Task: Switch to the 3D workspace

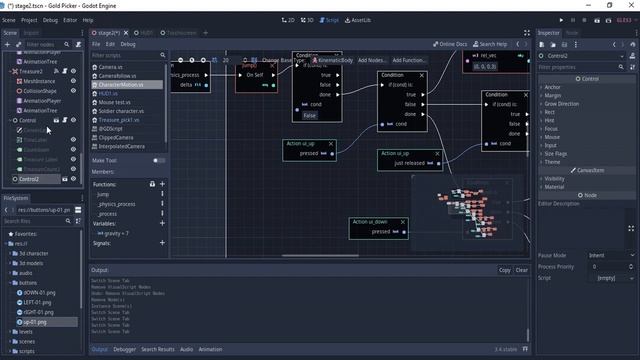Action: 307,20
